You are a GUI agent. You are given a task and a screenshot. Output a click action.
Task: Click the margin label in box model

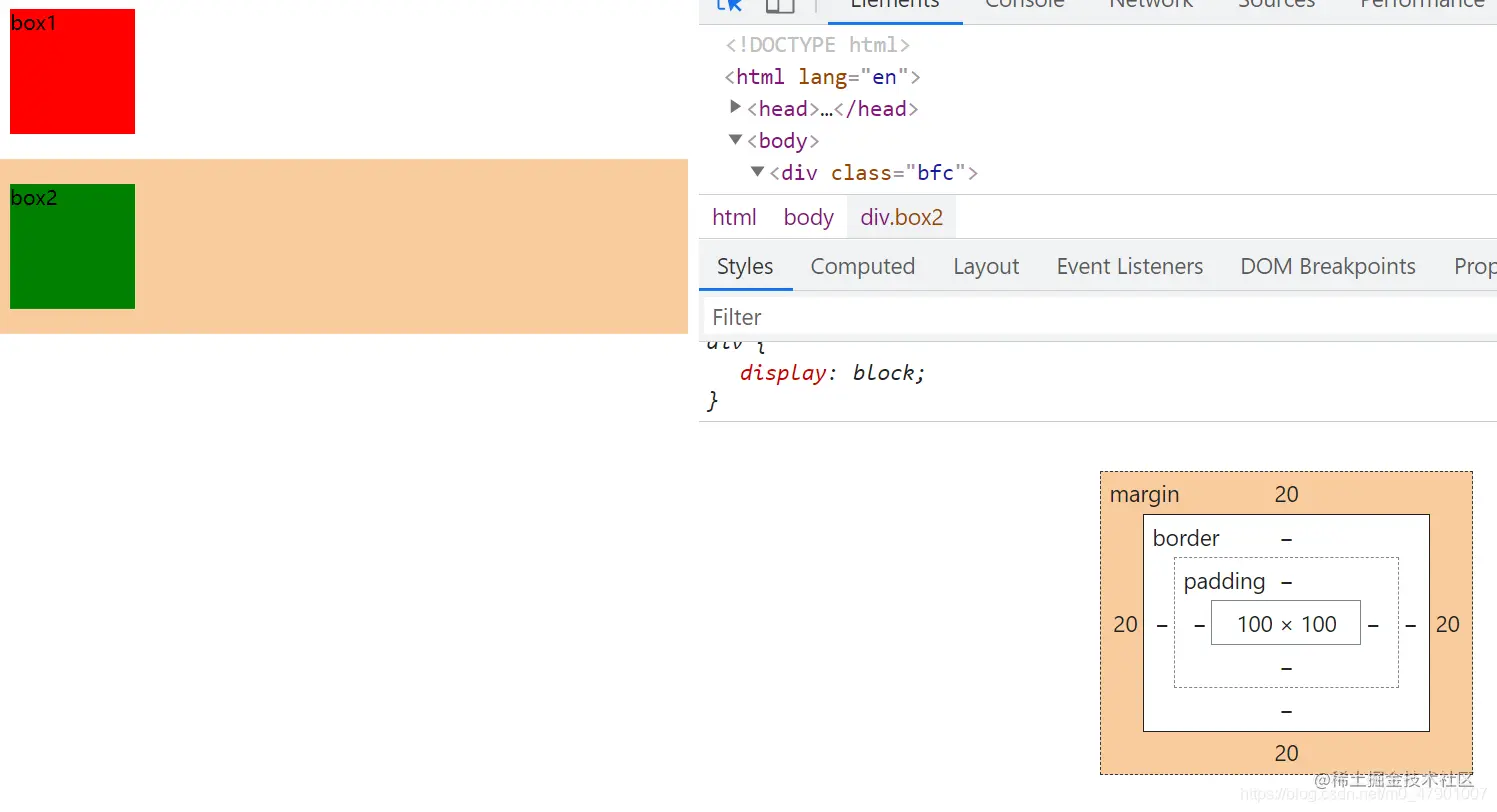1144,494
